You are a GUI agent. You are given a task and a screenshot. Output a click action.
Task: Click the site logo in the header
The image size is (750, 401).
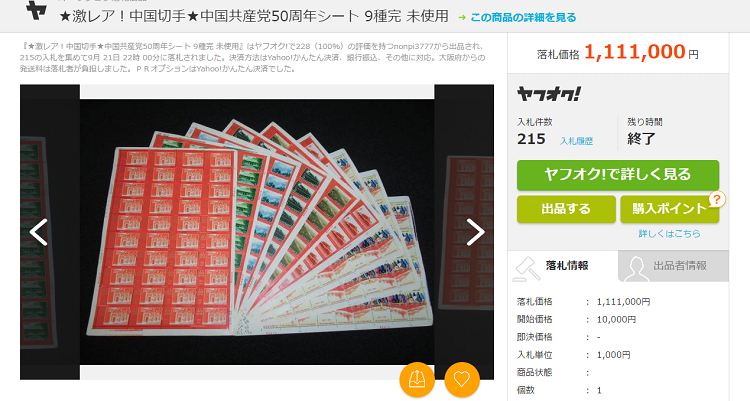(x=36, y=11)
